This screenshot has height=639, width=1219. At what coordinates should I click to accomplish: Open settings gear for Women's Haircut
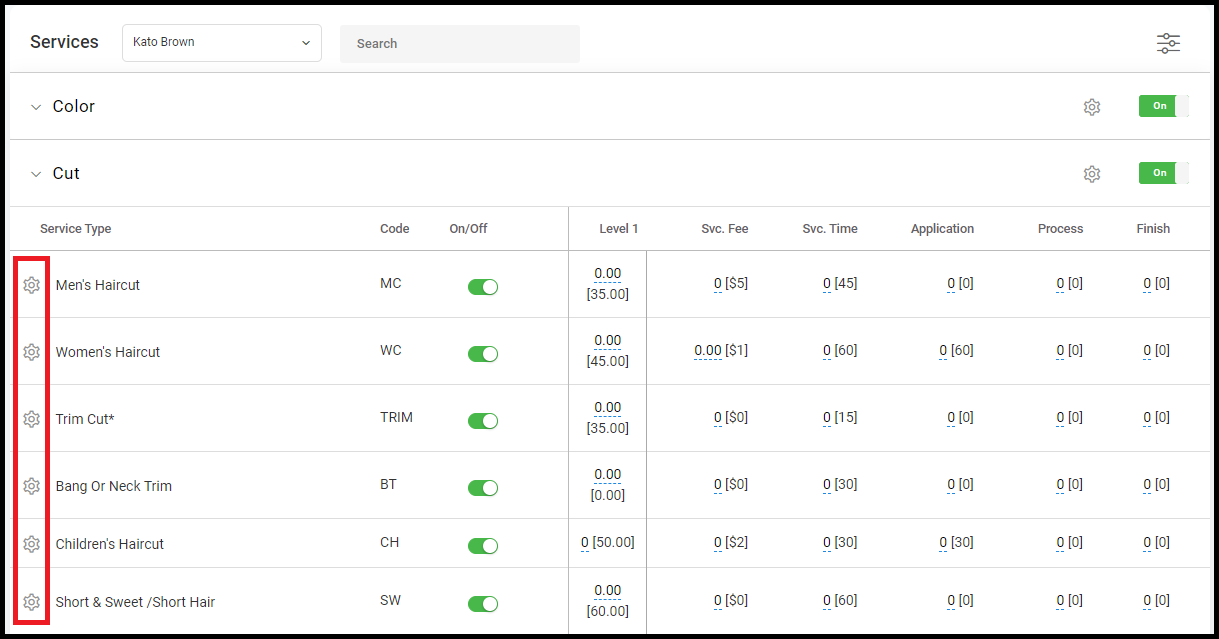[x=31, y=352]
